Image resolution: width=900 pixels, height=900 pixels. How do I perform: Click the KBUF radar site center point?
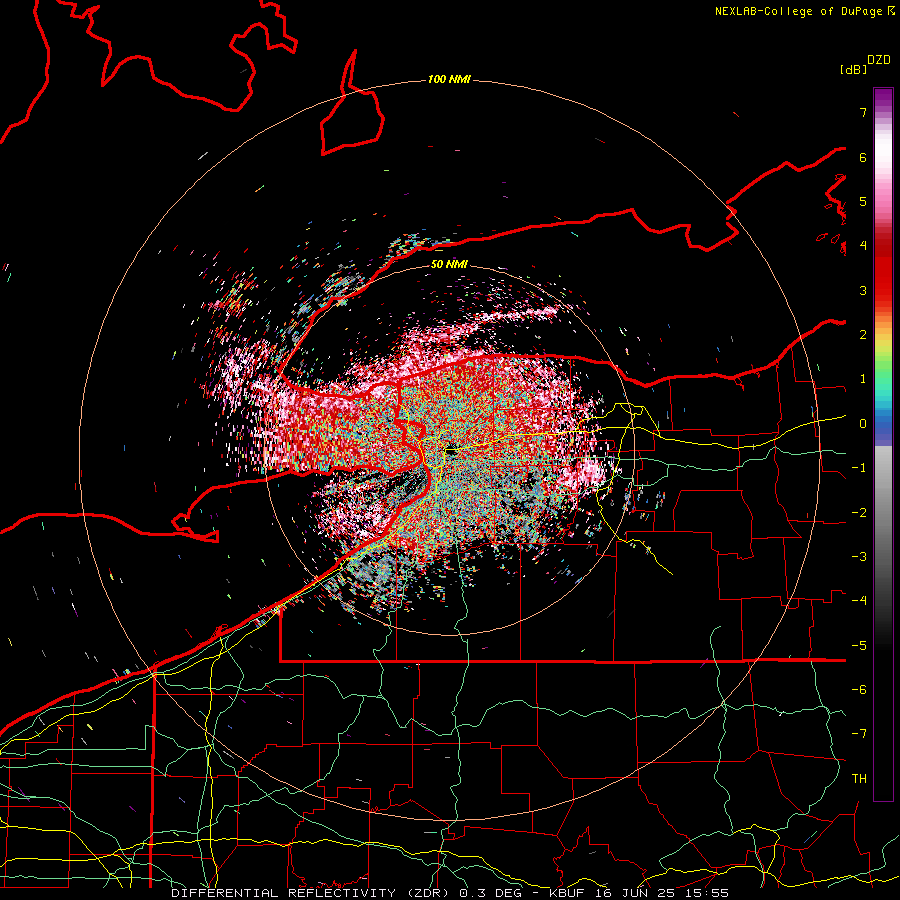click(x=449, y=452)
